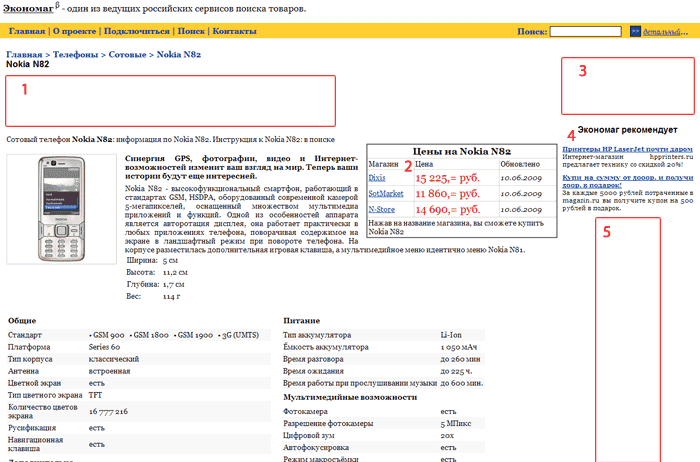The width and height of the screenshot is (700, 462).
Task: Click the Series 60 platform value
Action: pos(104,347)
